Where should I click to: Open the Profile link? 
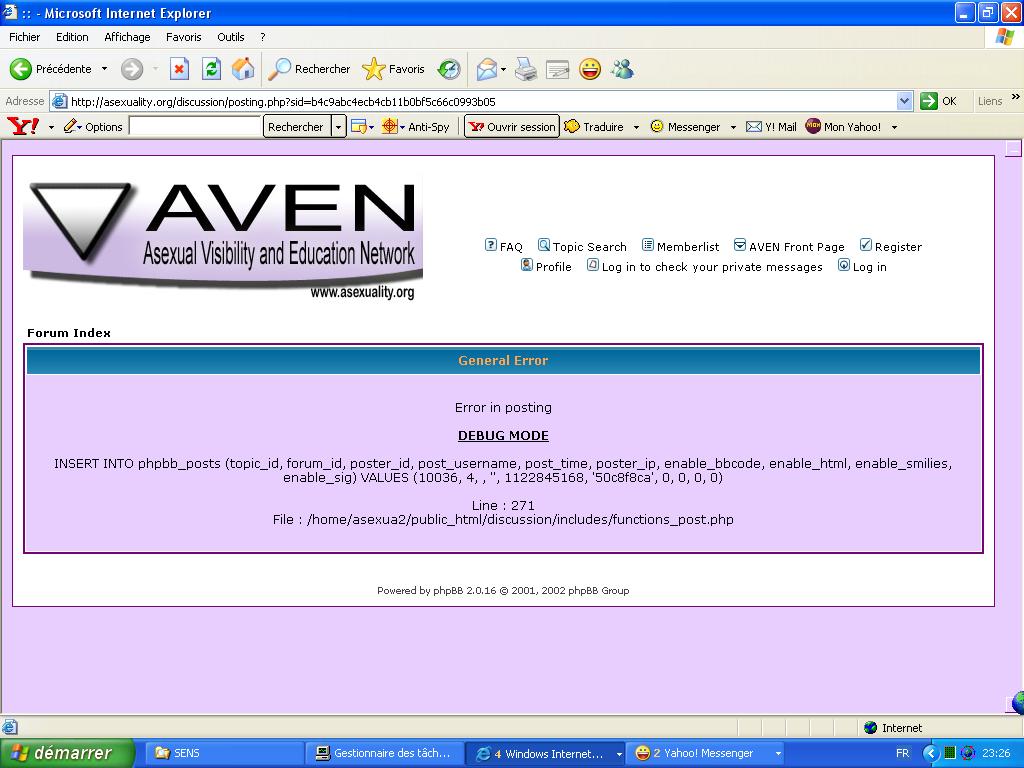[x=546, y=266]
